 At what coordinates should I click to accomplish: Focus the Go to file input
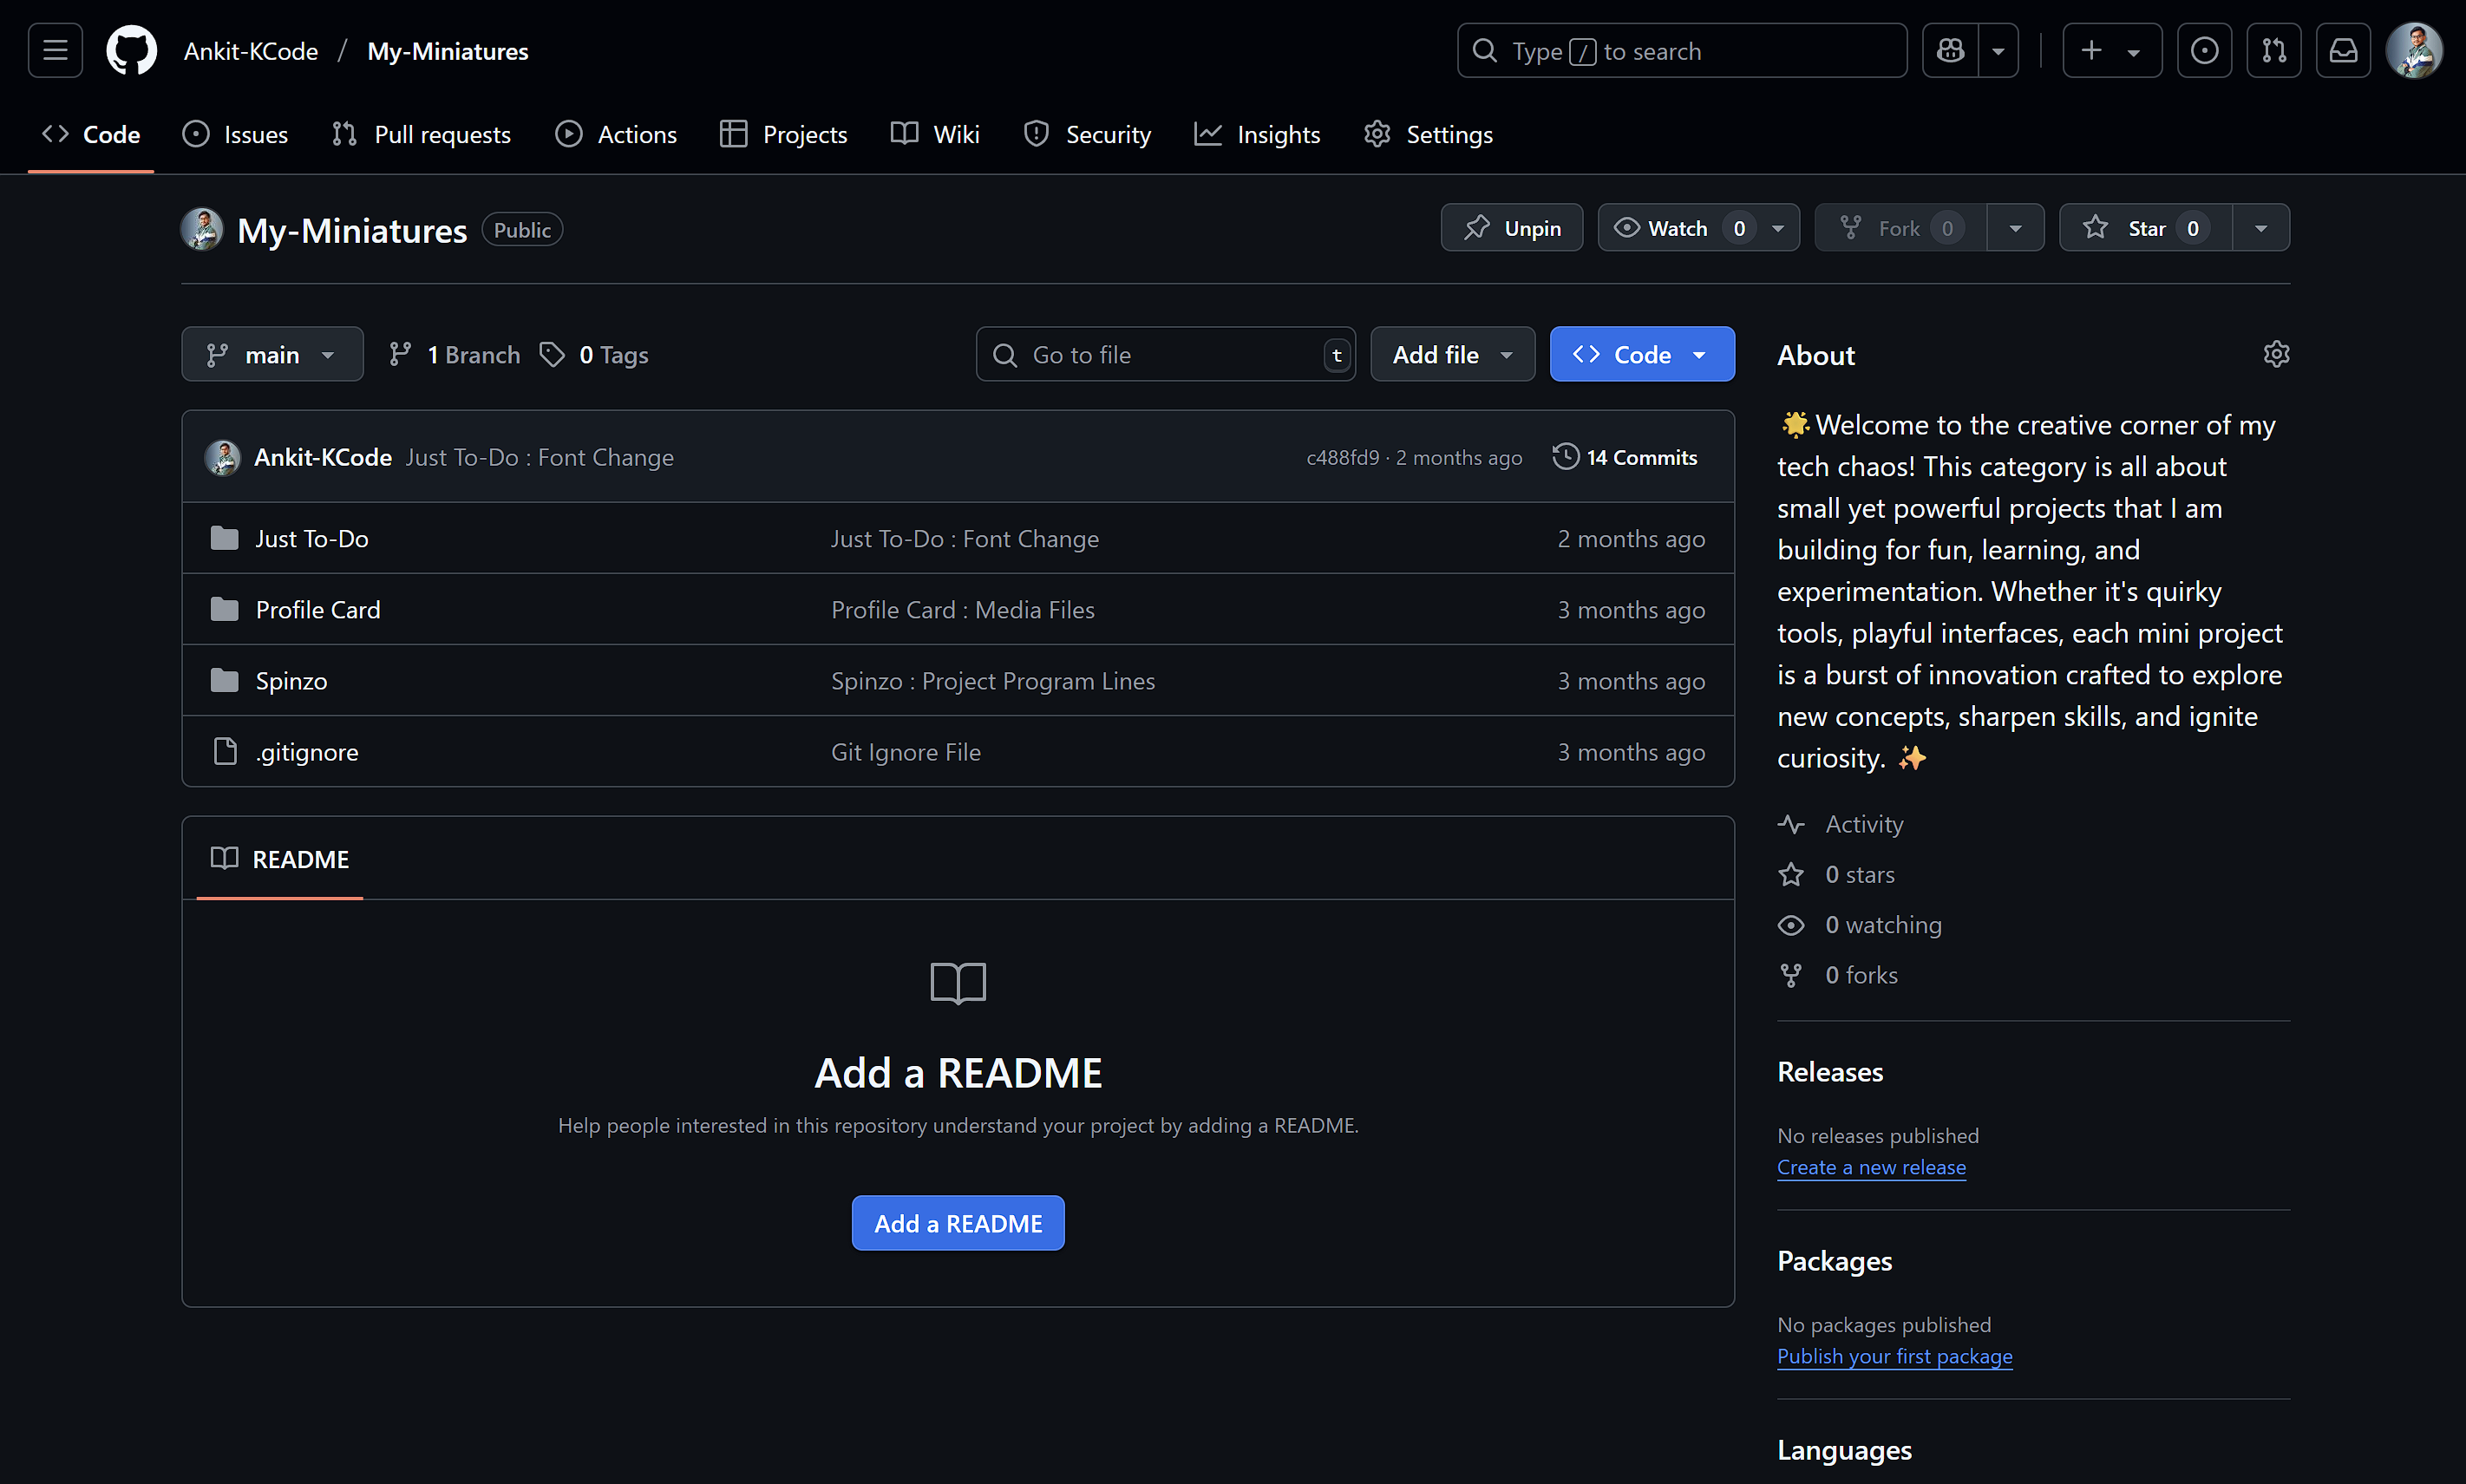coord(1165,354)
